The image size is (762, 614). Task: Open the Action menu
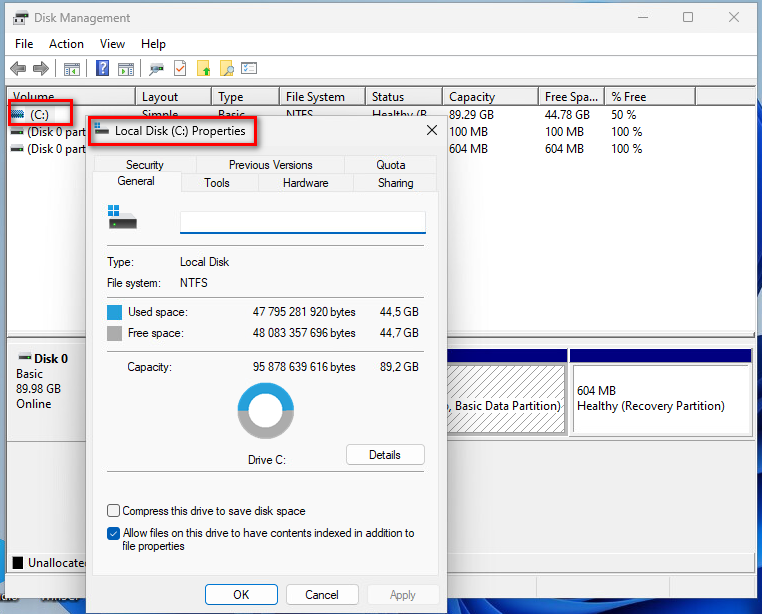[66, 44]
